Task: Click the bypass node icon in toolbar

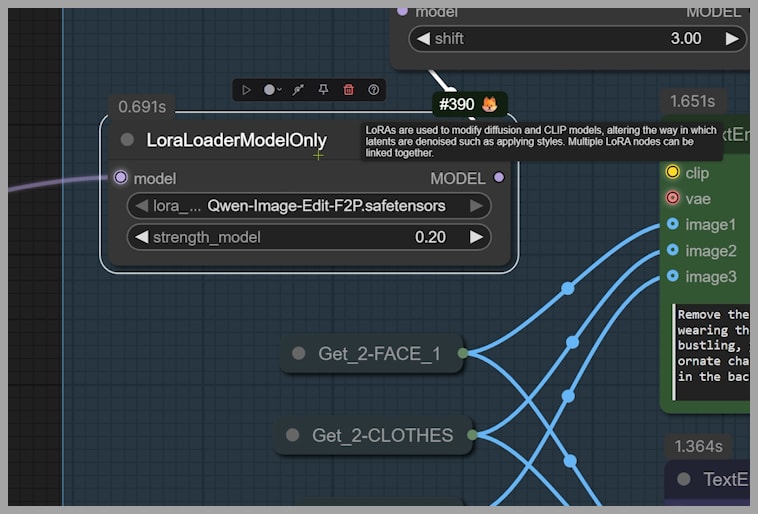Action: 298,90
